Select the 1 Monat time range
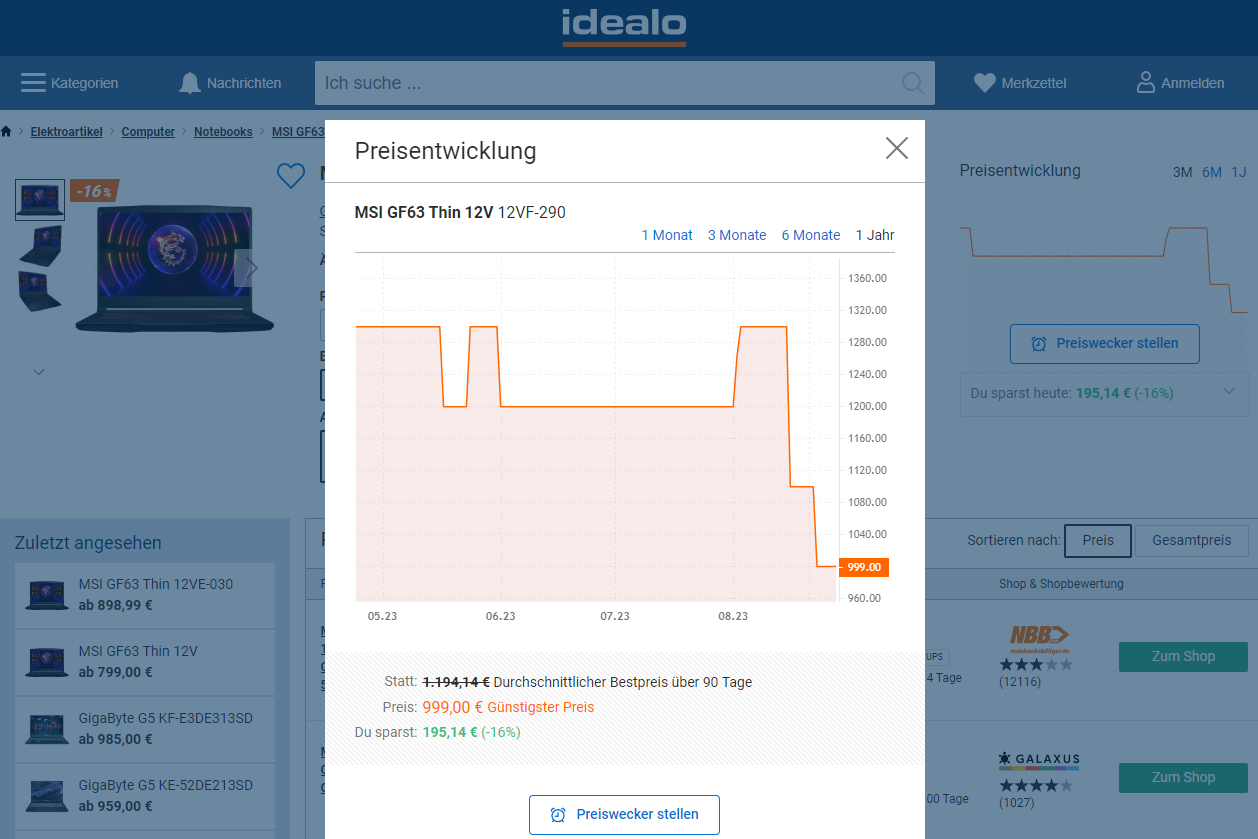This screenshot has height=839, width=1258. (667, 235)
